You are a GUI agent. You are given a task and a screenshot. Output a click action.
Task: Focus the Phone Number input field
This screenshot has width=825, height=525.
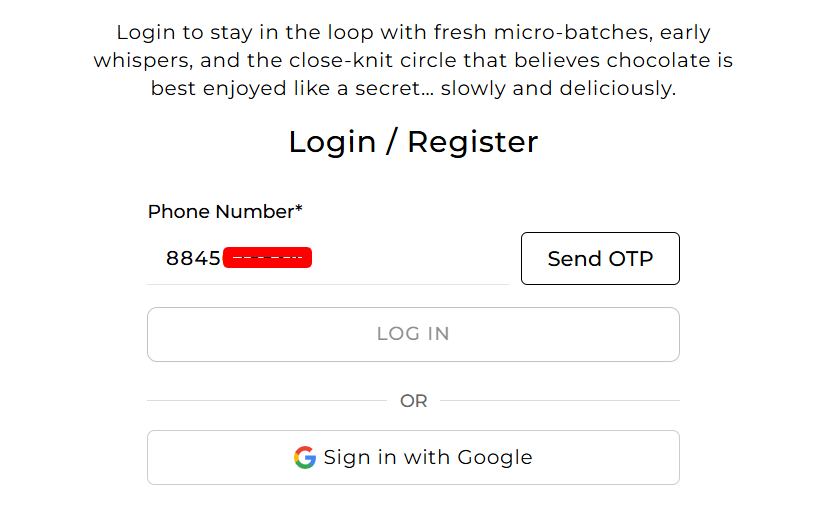click(400, 258)
